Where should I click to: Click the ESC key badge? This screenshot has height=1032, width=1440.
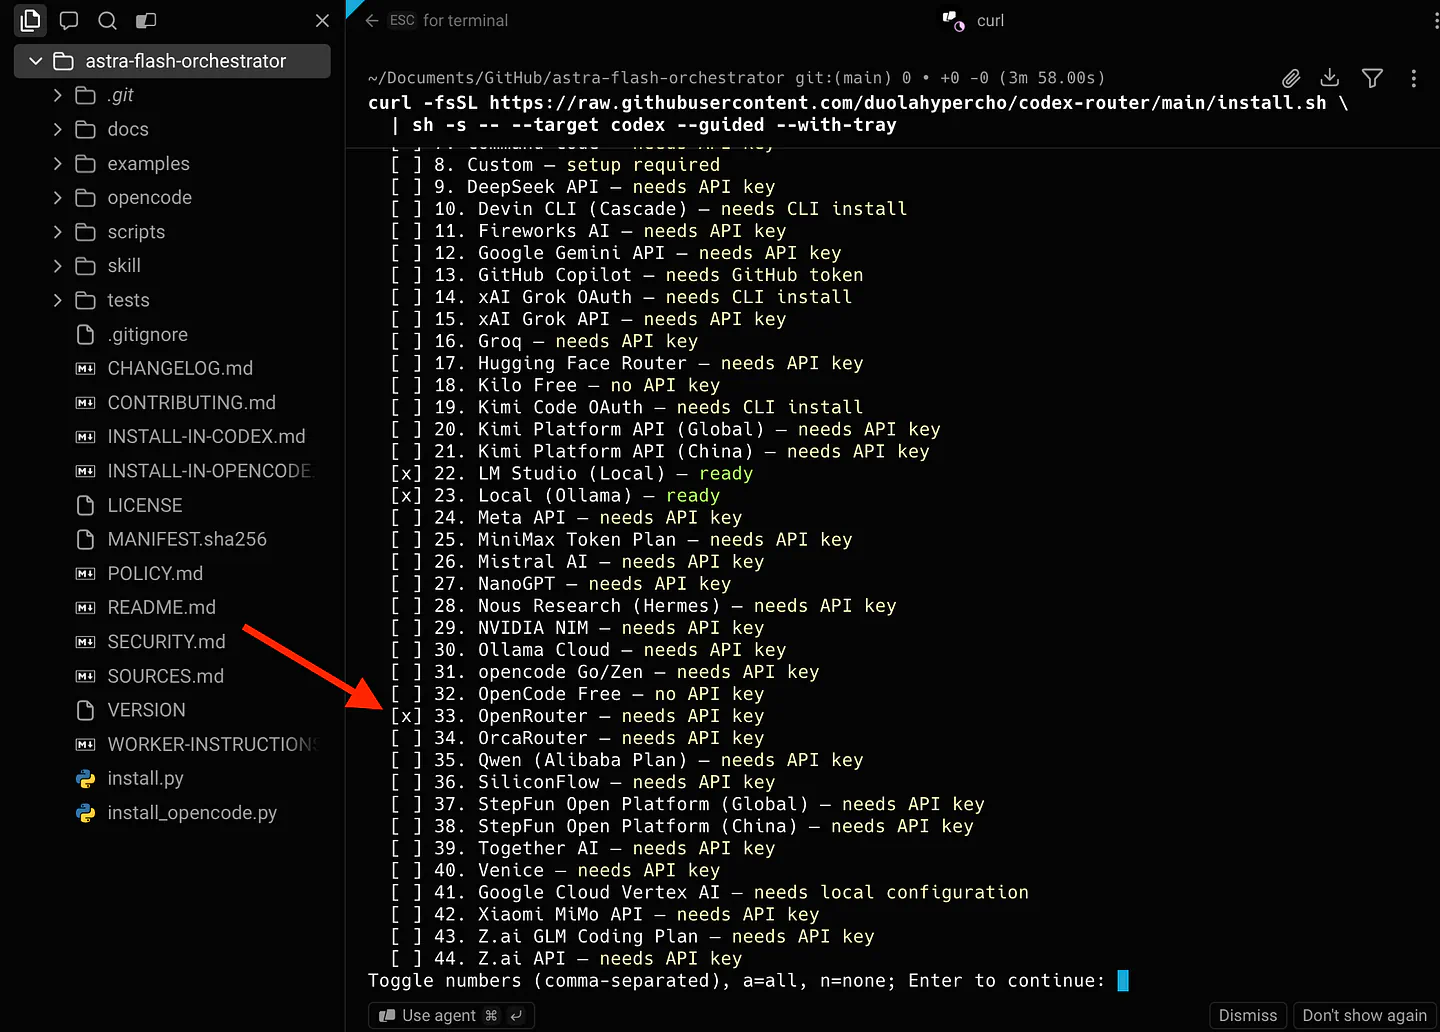pos(402,20)
